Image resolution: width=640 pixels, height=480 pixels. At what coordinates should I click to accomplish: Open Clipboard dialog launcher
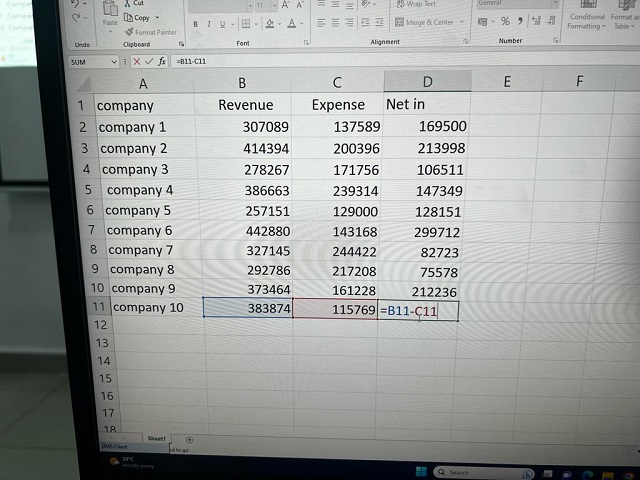click(181, 44)
